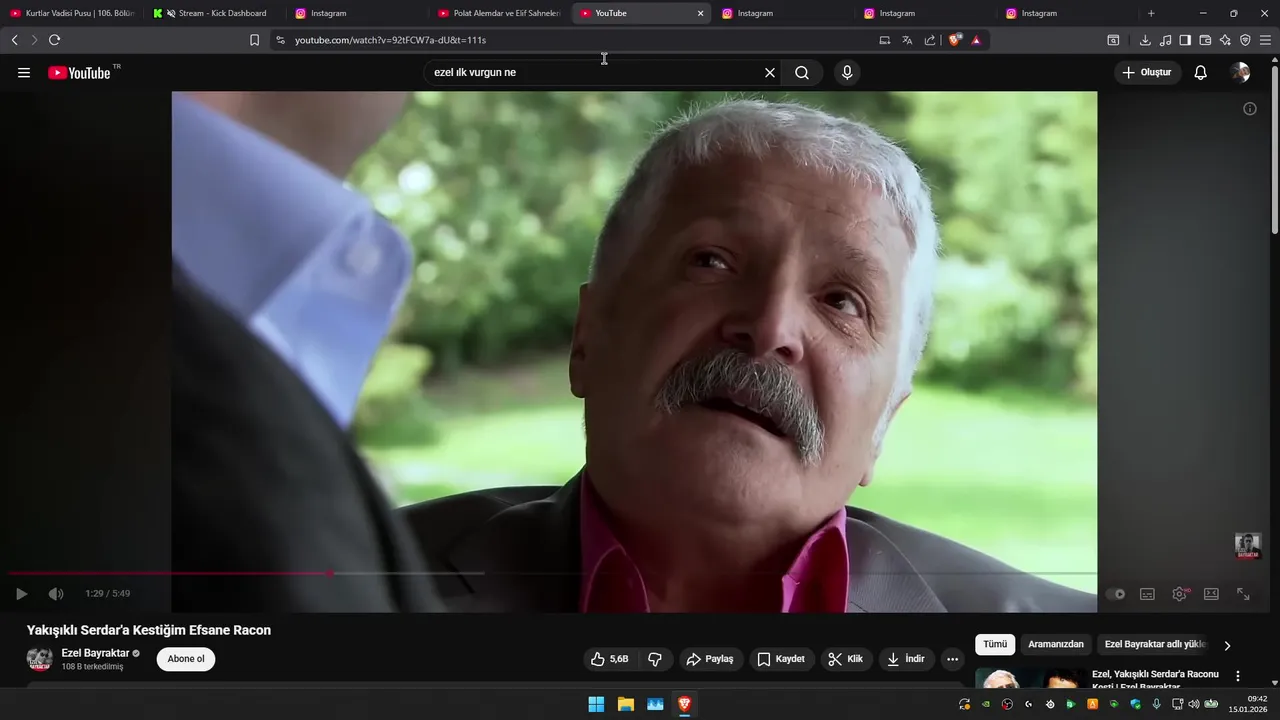Image resolution: width=1280 pixels, height=720 pixels.
Task: Toggle the autoplay switch in player
Action: click(x=1116, y=594)
